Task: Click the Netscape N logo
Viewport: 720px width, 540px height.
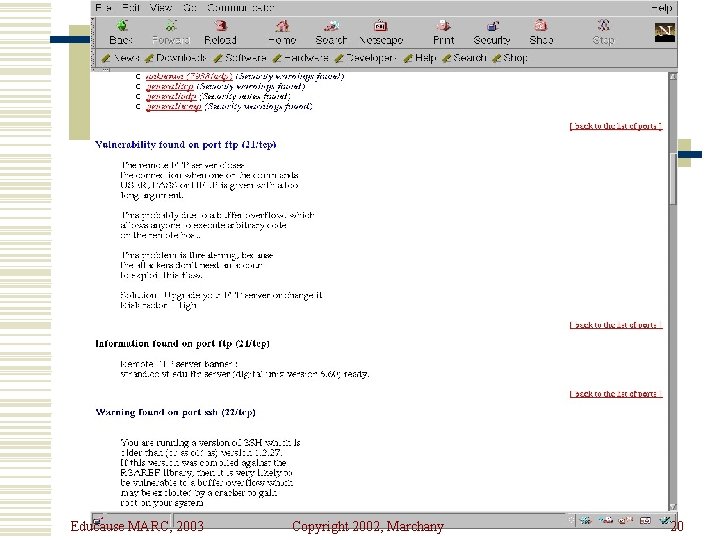Action: [x=664, y=33]
